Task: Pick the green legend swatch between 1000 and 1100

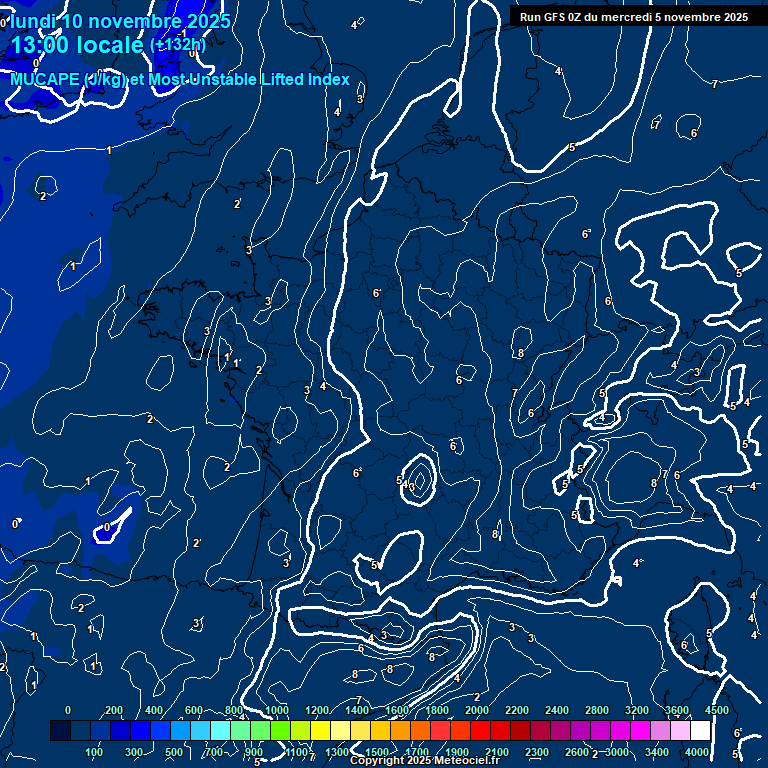Action: pyautogui.click(x=281, y=730)
